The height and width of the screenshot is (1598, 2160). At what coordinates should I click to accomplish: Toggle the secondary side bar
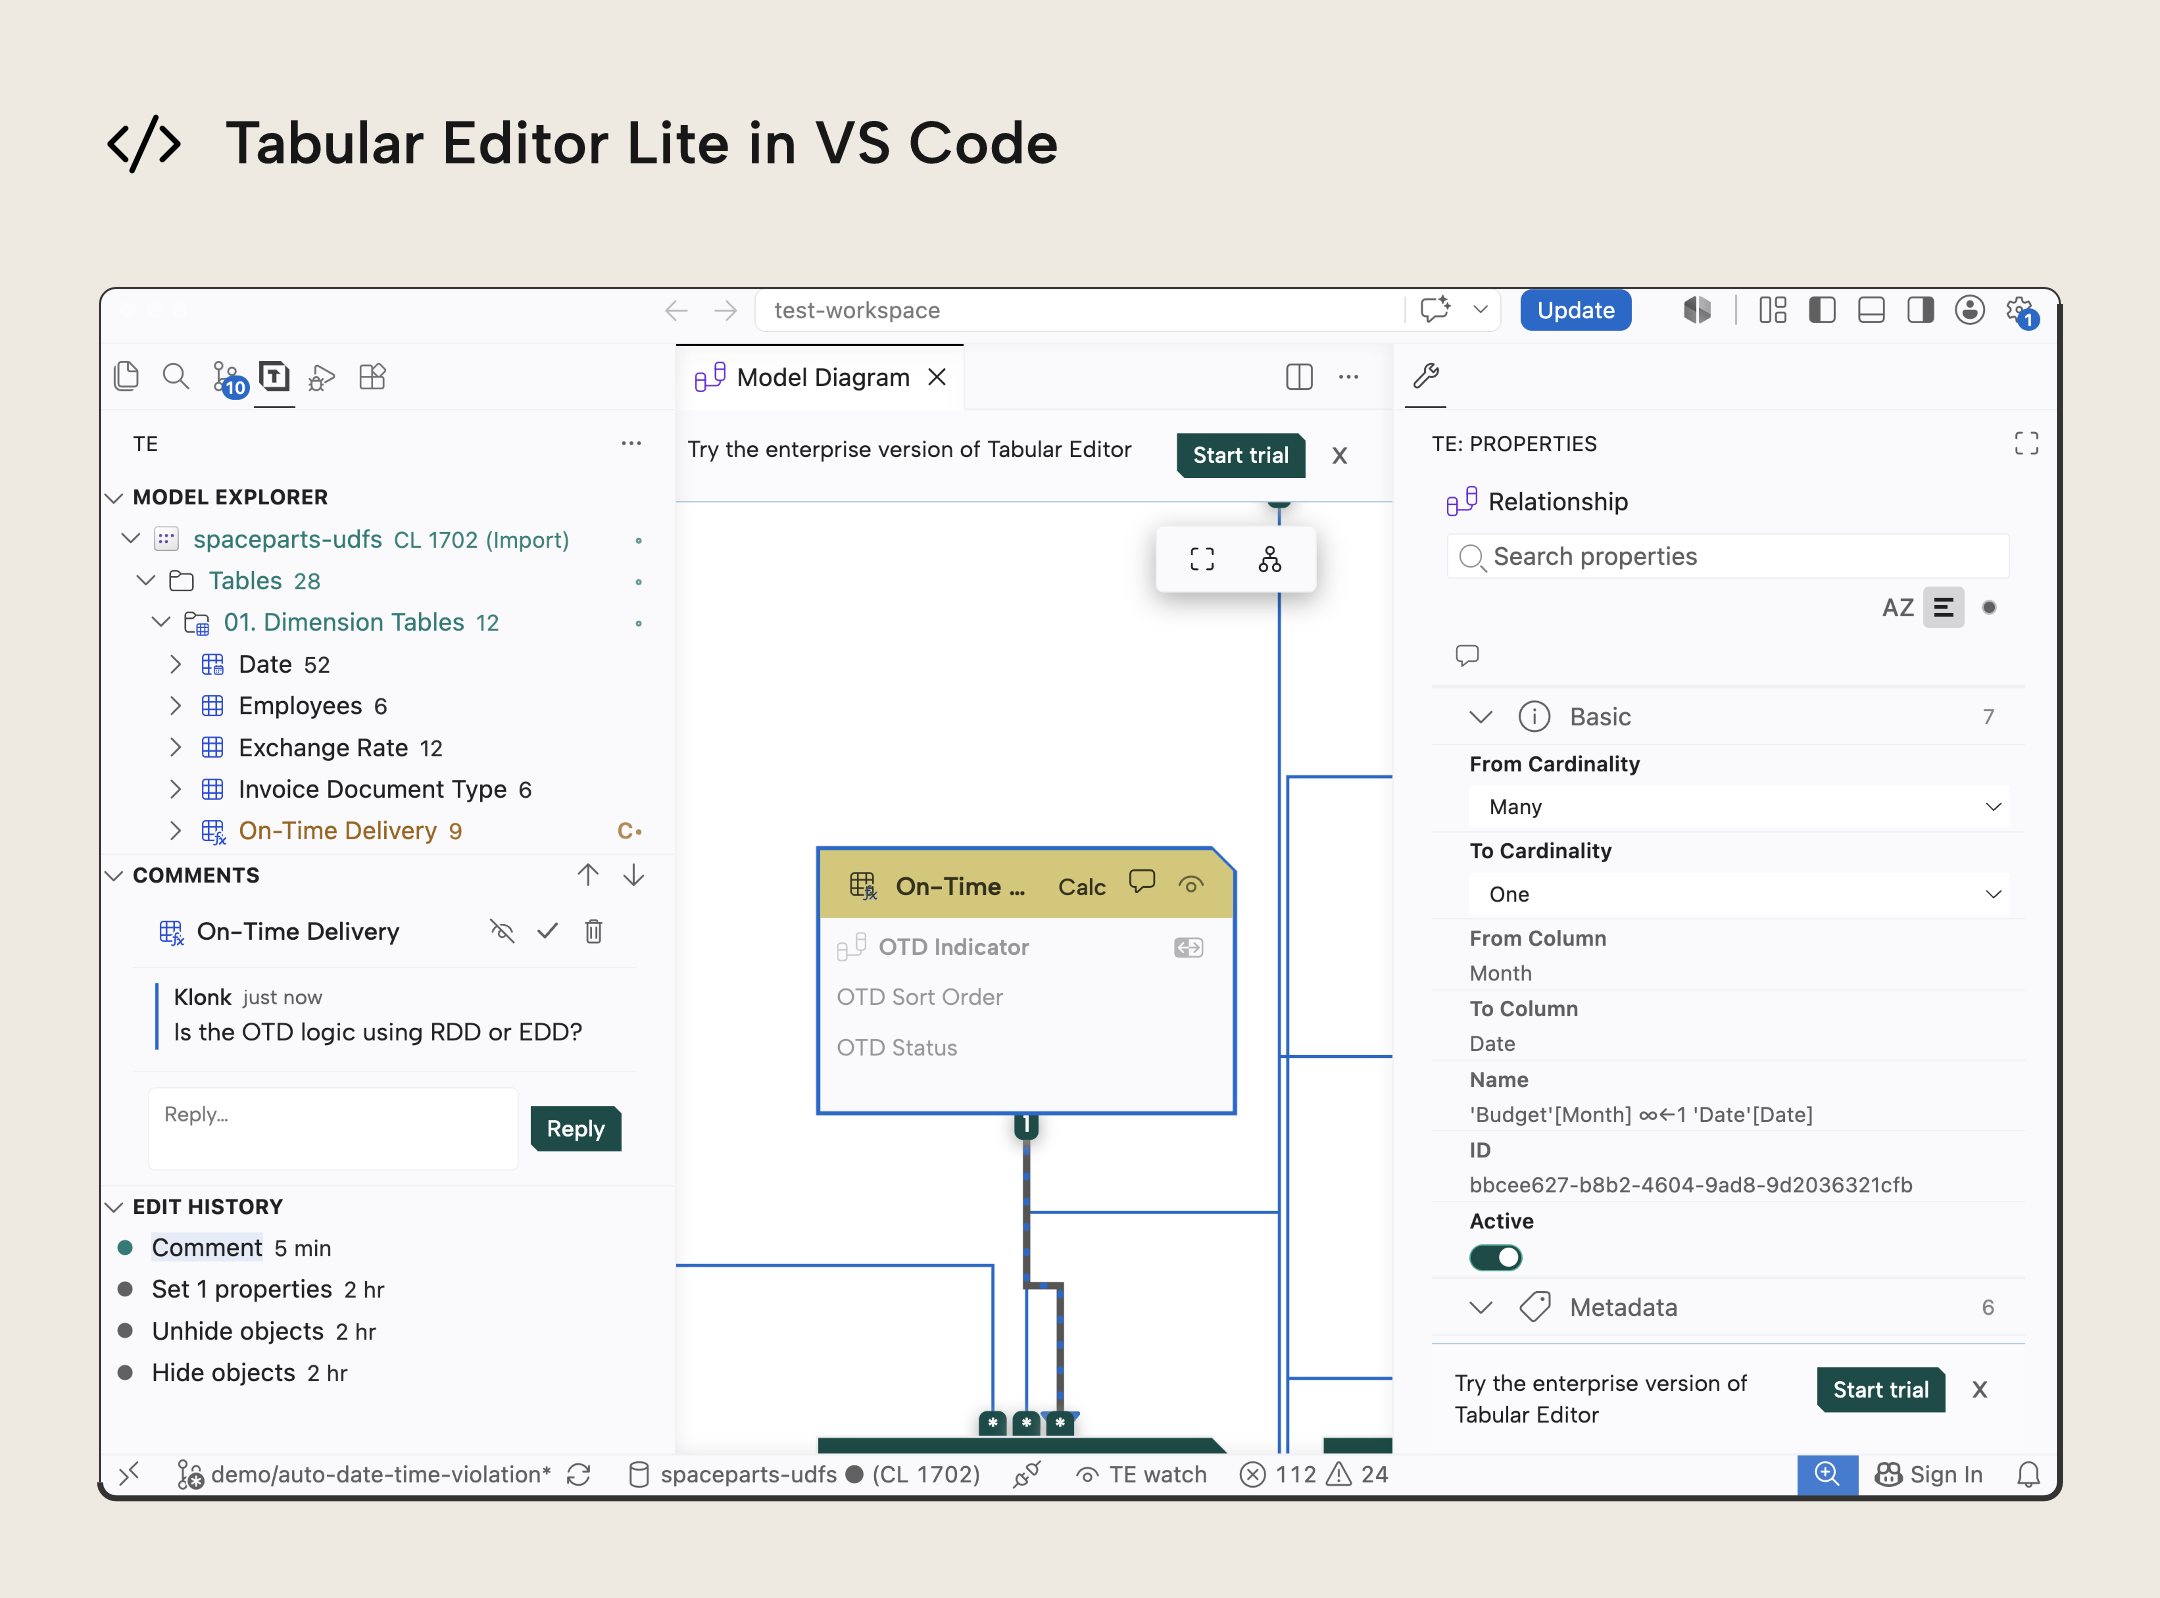1920,310
